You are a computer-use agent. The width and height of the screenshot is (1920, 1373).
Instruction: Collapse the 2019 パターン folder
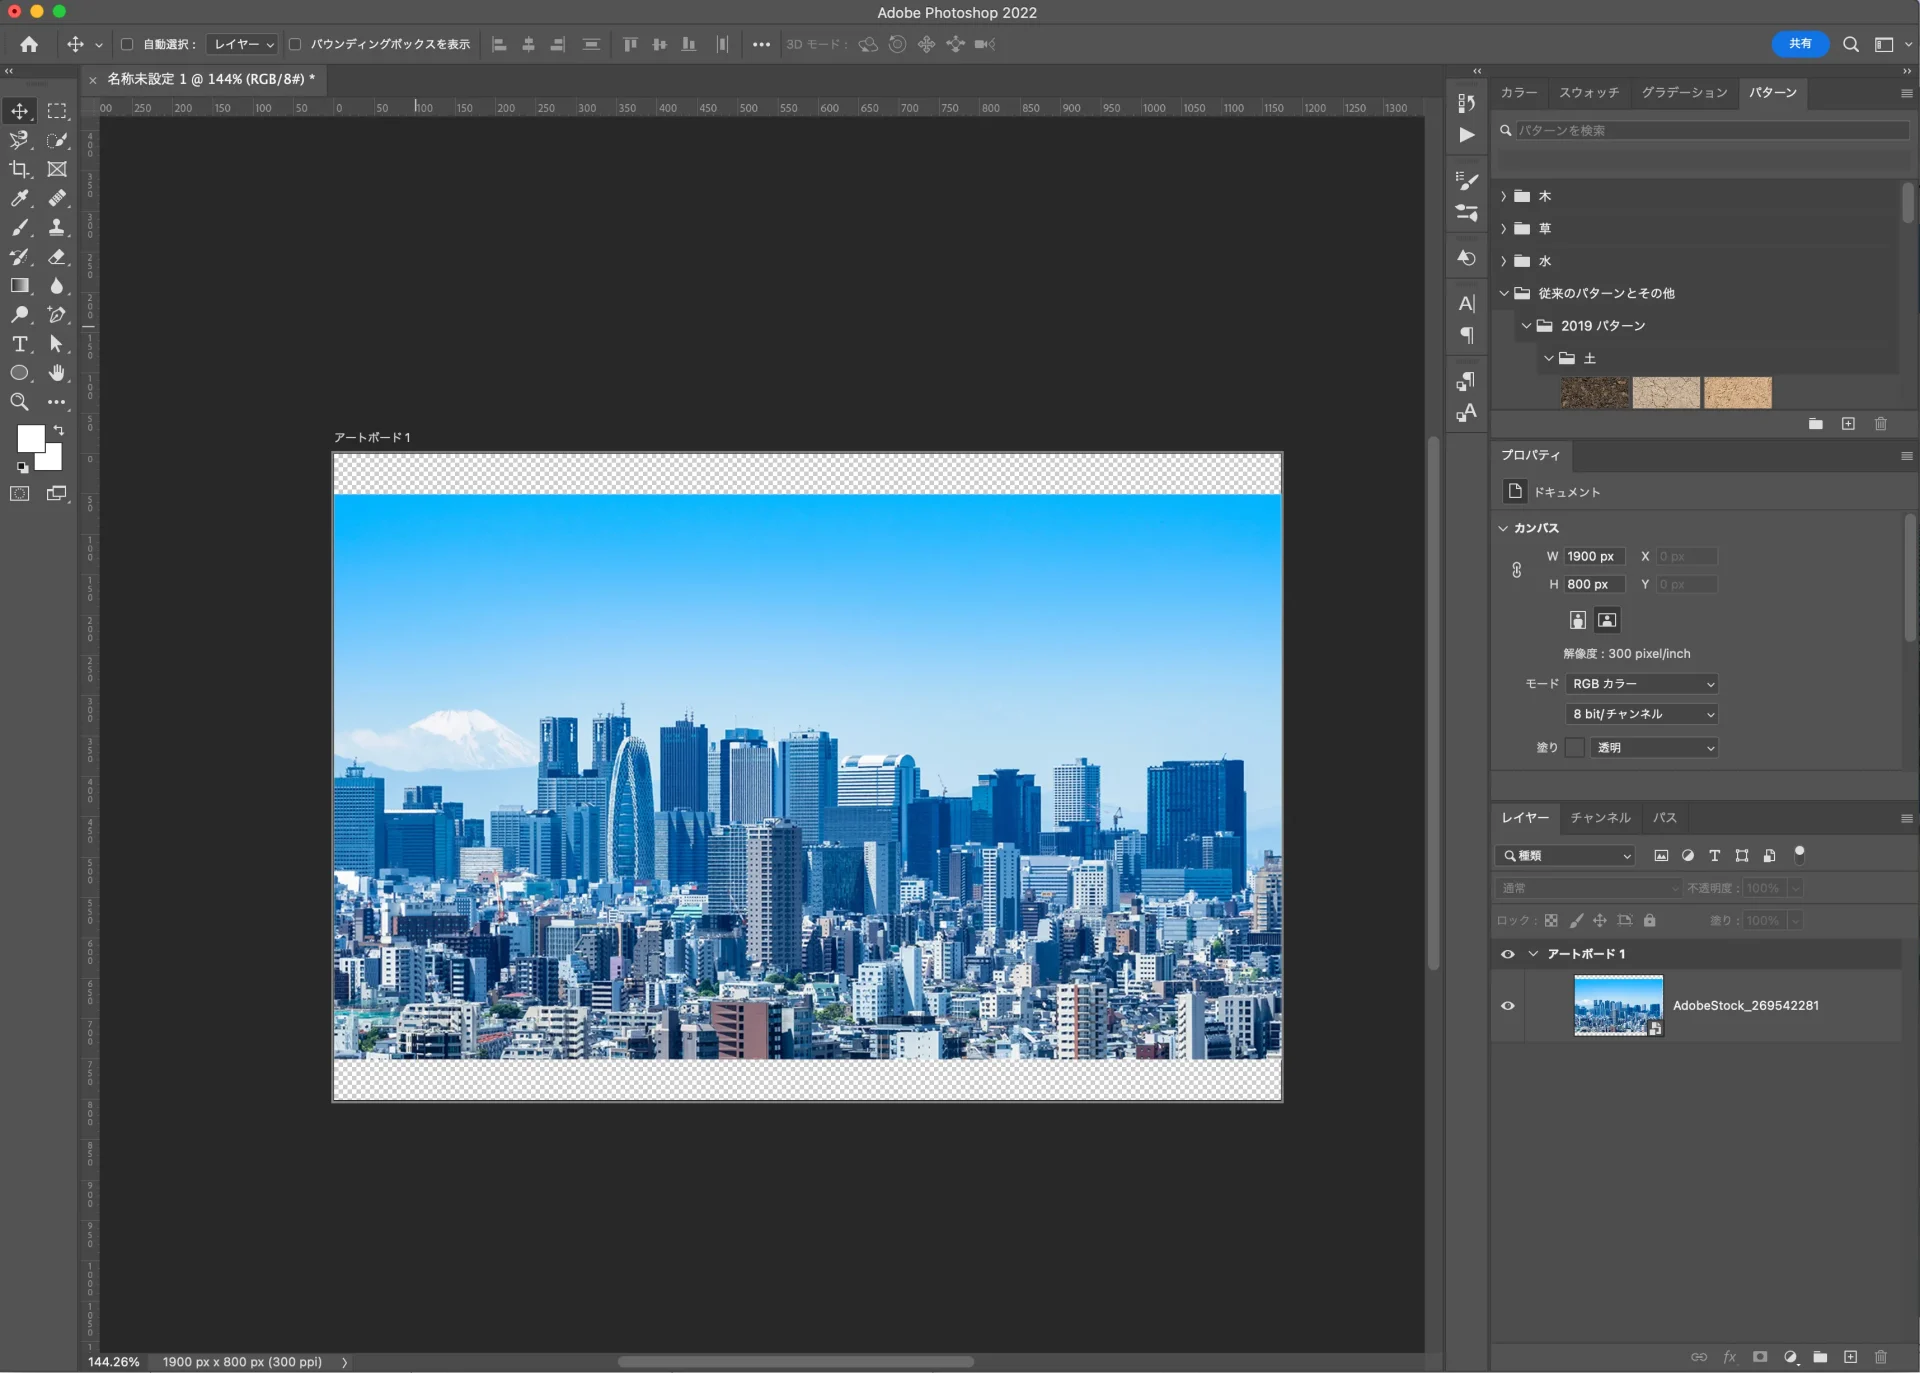click(x=1527, y=325)
